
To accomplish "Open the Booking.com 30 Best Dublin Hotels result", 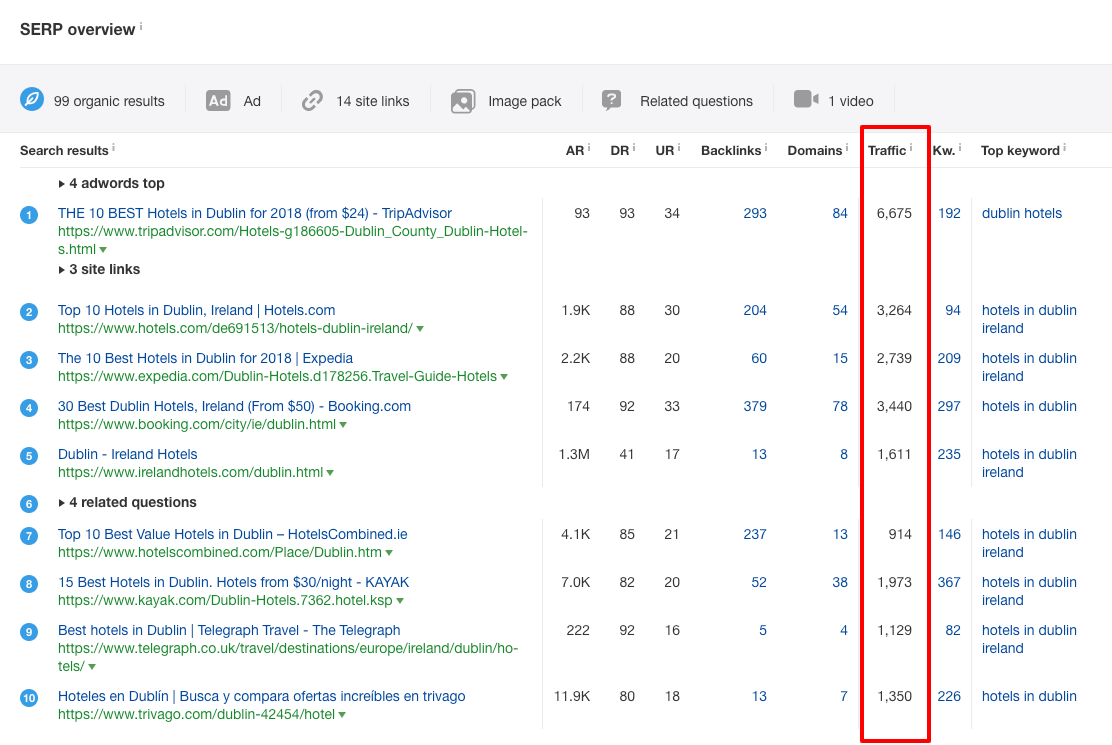I will [x=235, y=406].
